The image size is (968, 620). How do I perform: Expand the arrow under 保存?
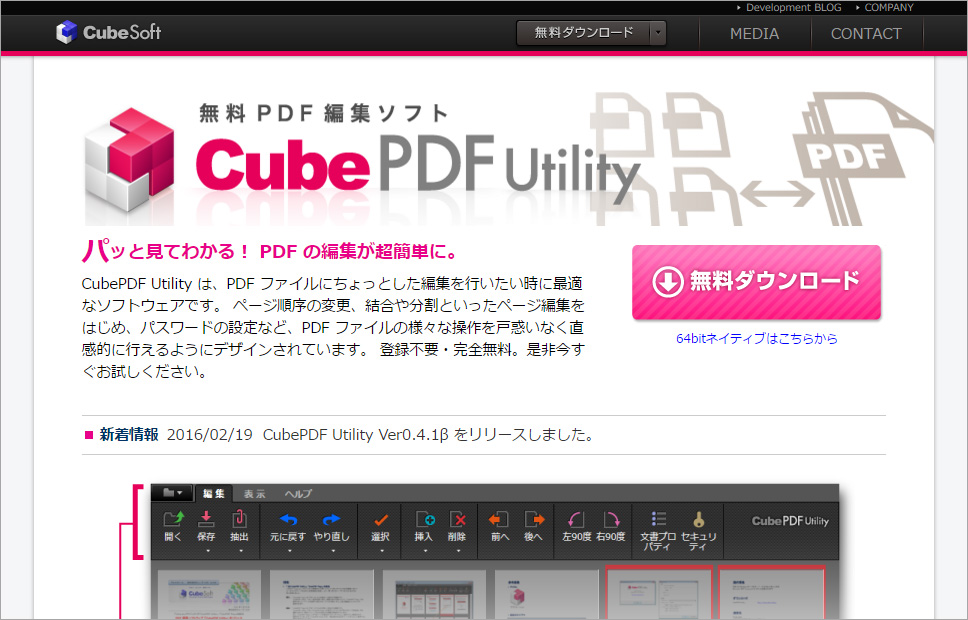click(x=207, y=550)
